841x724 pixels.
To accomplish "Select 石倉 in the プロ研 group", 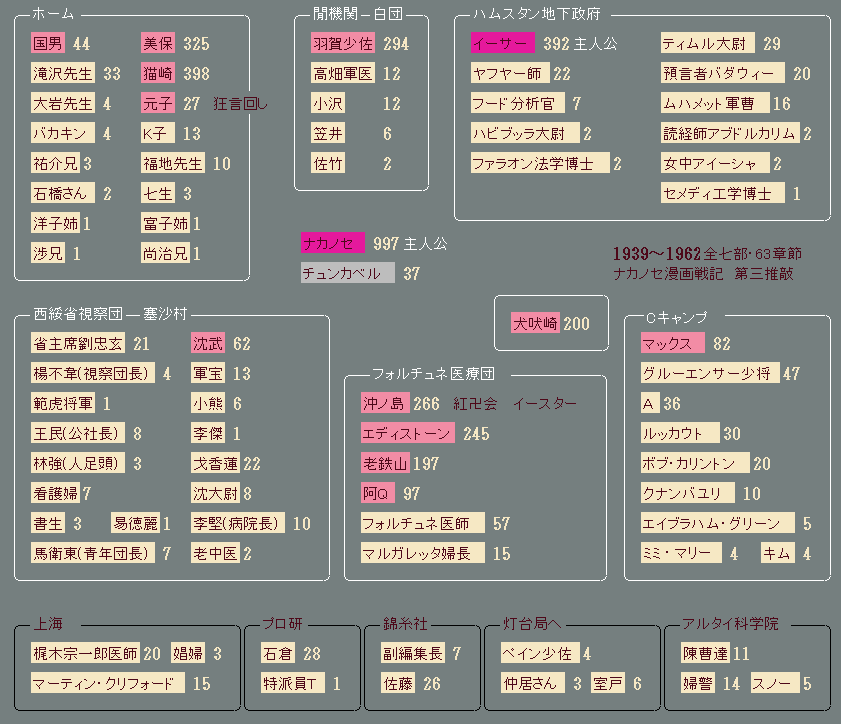I will click(277, 654).
